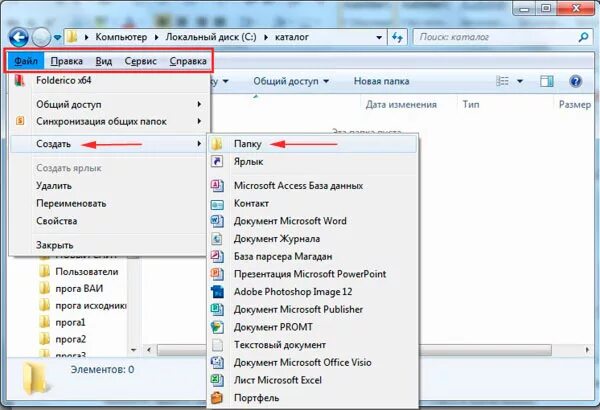Click the folder icon beside 'Папку'
Screen dimensions: 600x410
(x=217, y=144)
